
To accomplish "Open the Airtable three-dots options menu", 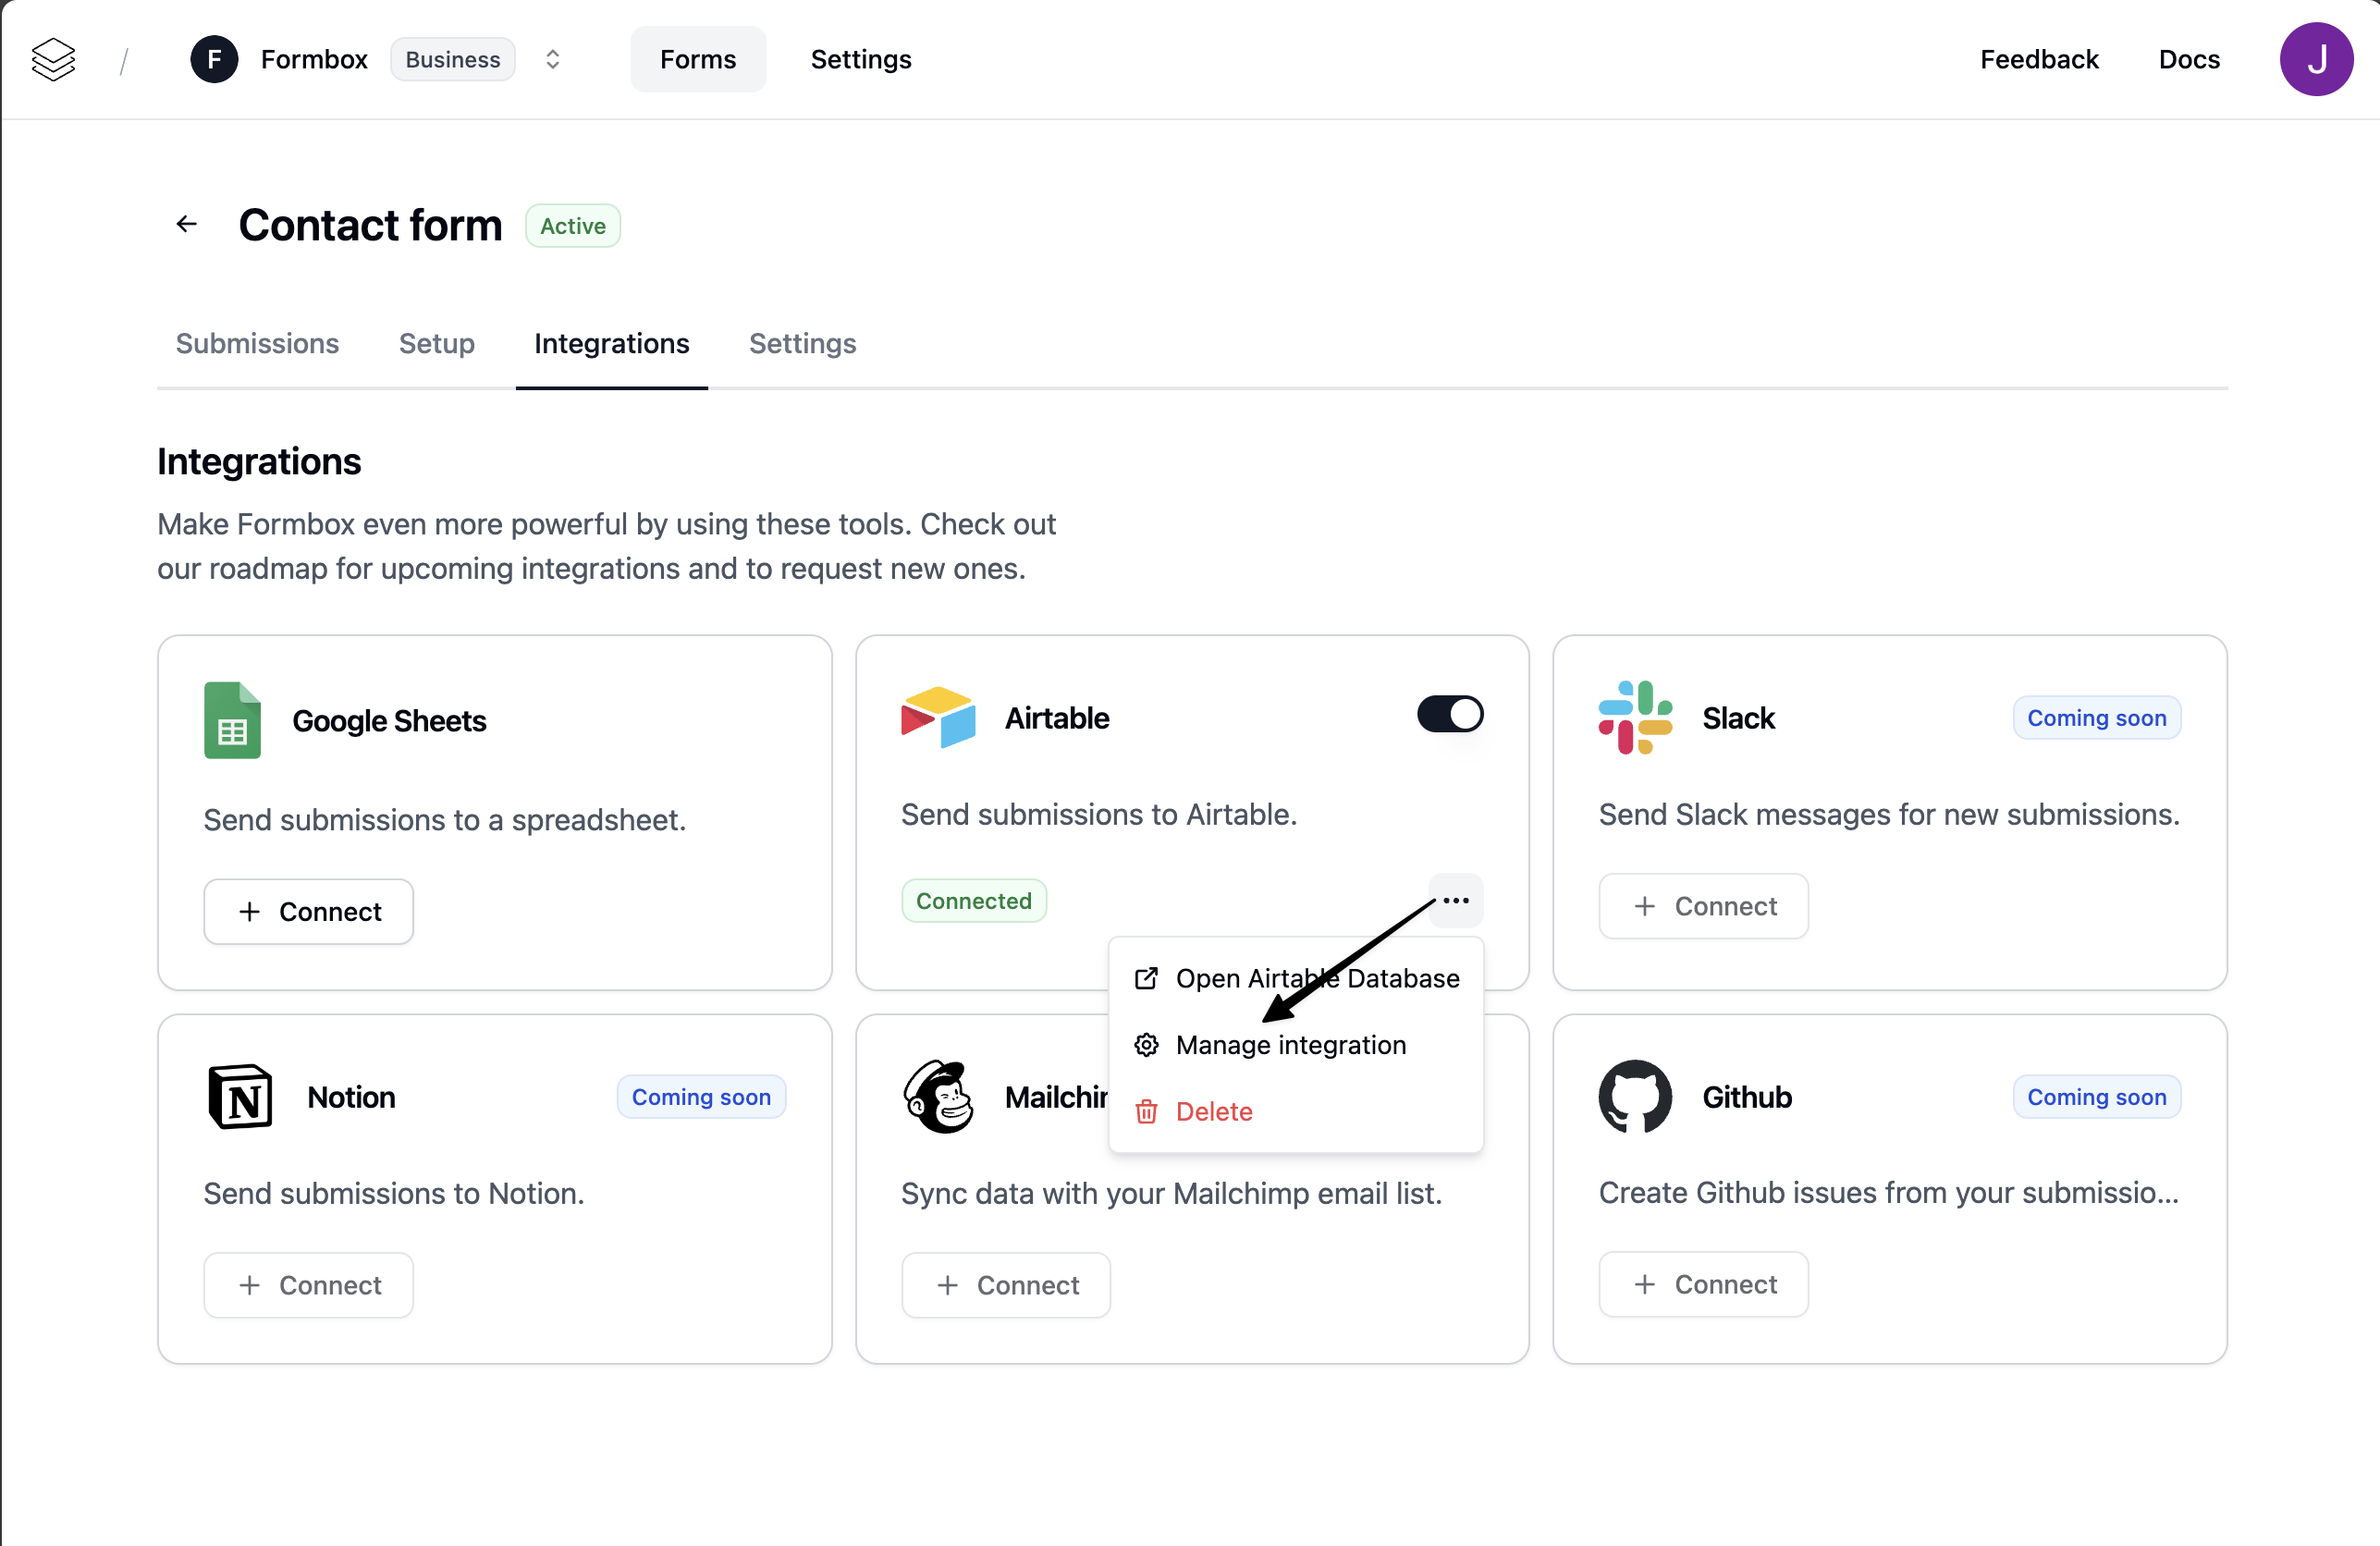I will click(x=1455, y=900).
